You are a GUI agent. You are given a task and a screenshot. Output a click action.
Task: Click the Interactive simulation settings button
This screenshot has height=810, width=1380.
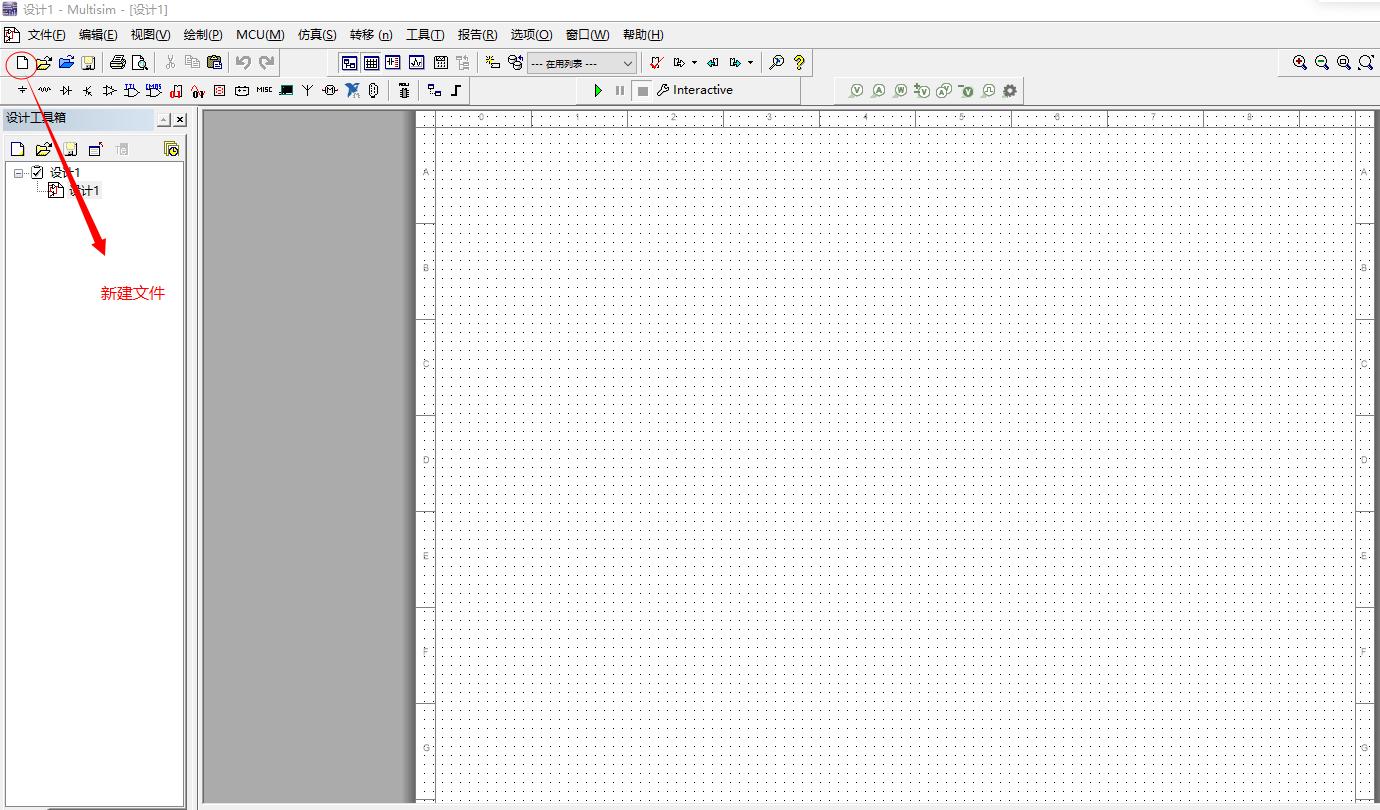(695, 90)
